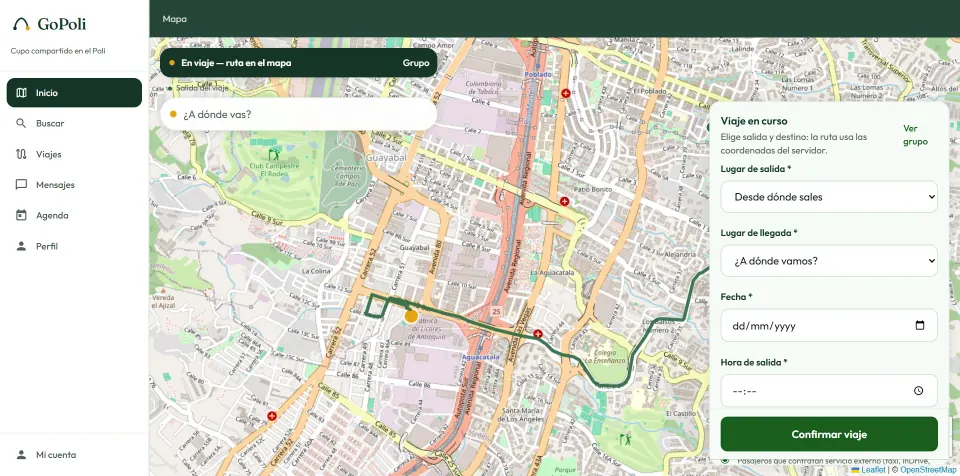Viewport: 960px width, 476px height.
Task: Click the hospital marker near Poblado station
Action: pyautogui.click(x=566, y=93)
